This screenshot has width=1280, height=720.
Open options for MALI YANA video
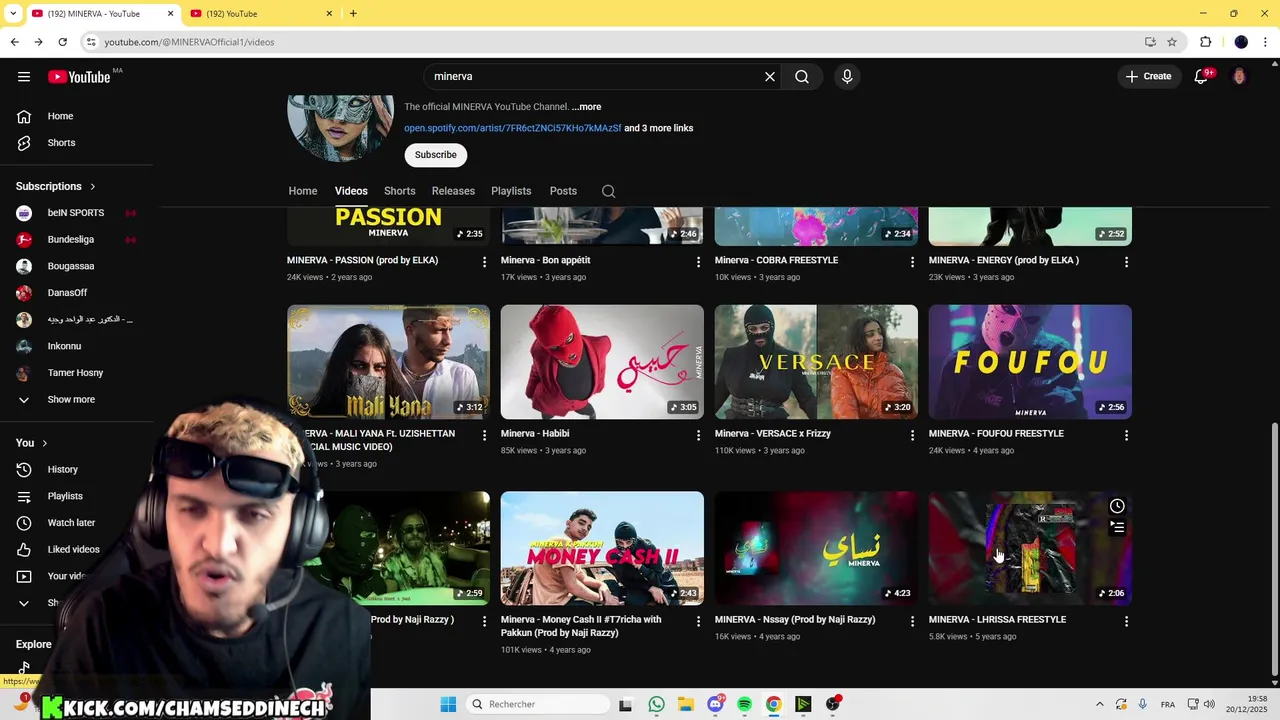(484, 435)
